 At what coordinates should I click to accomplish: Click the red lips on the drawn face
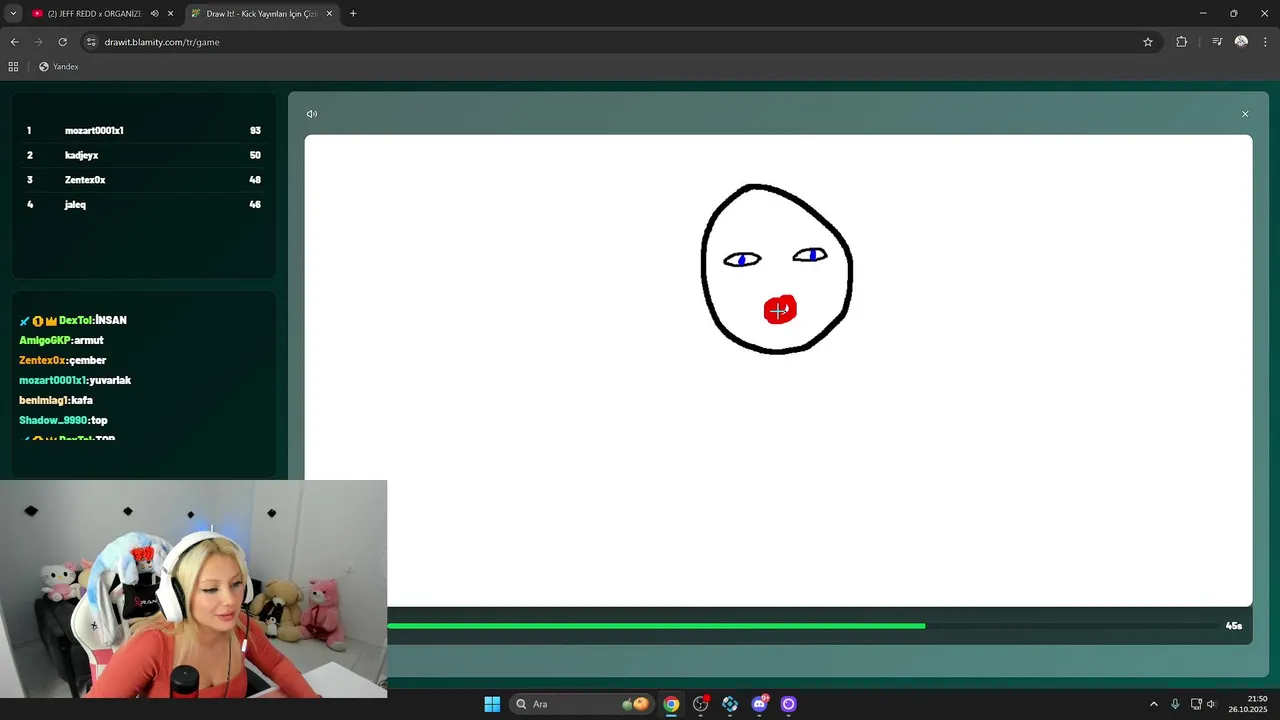click(780, 310)
